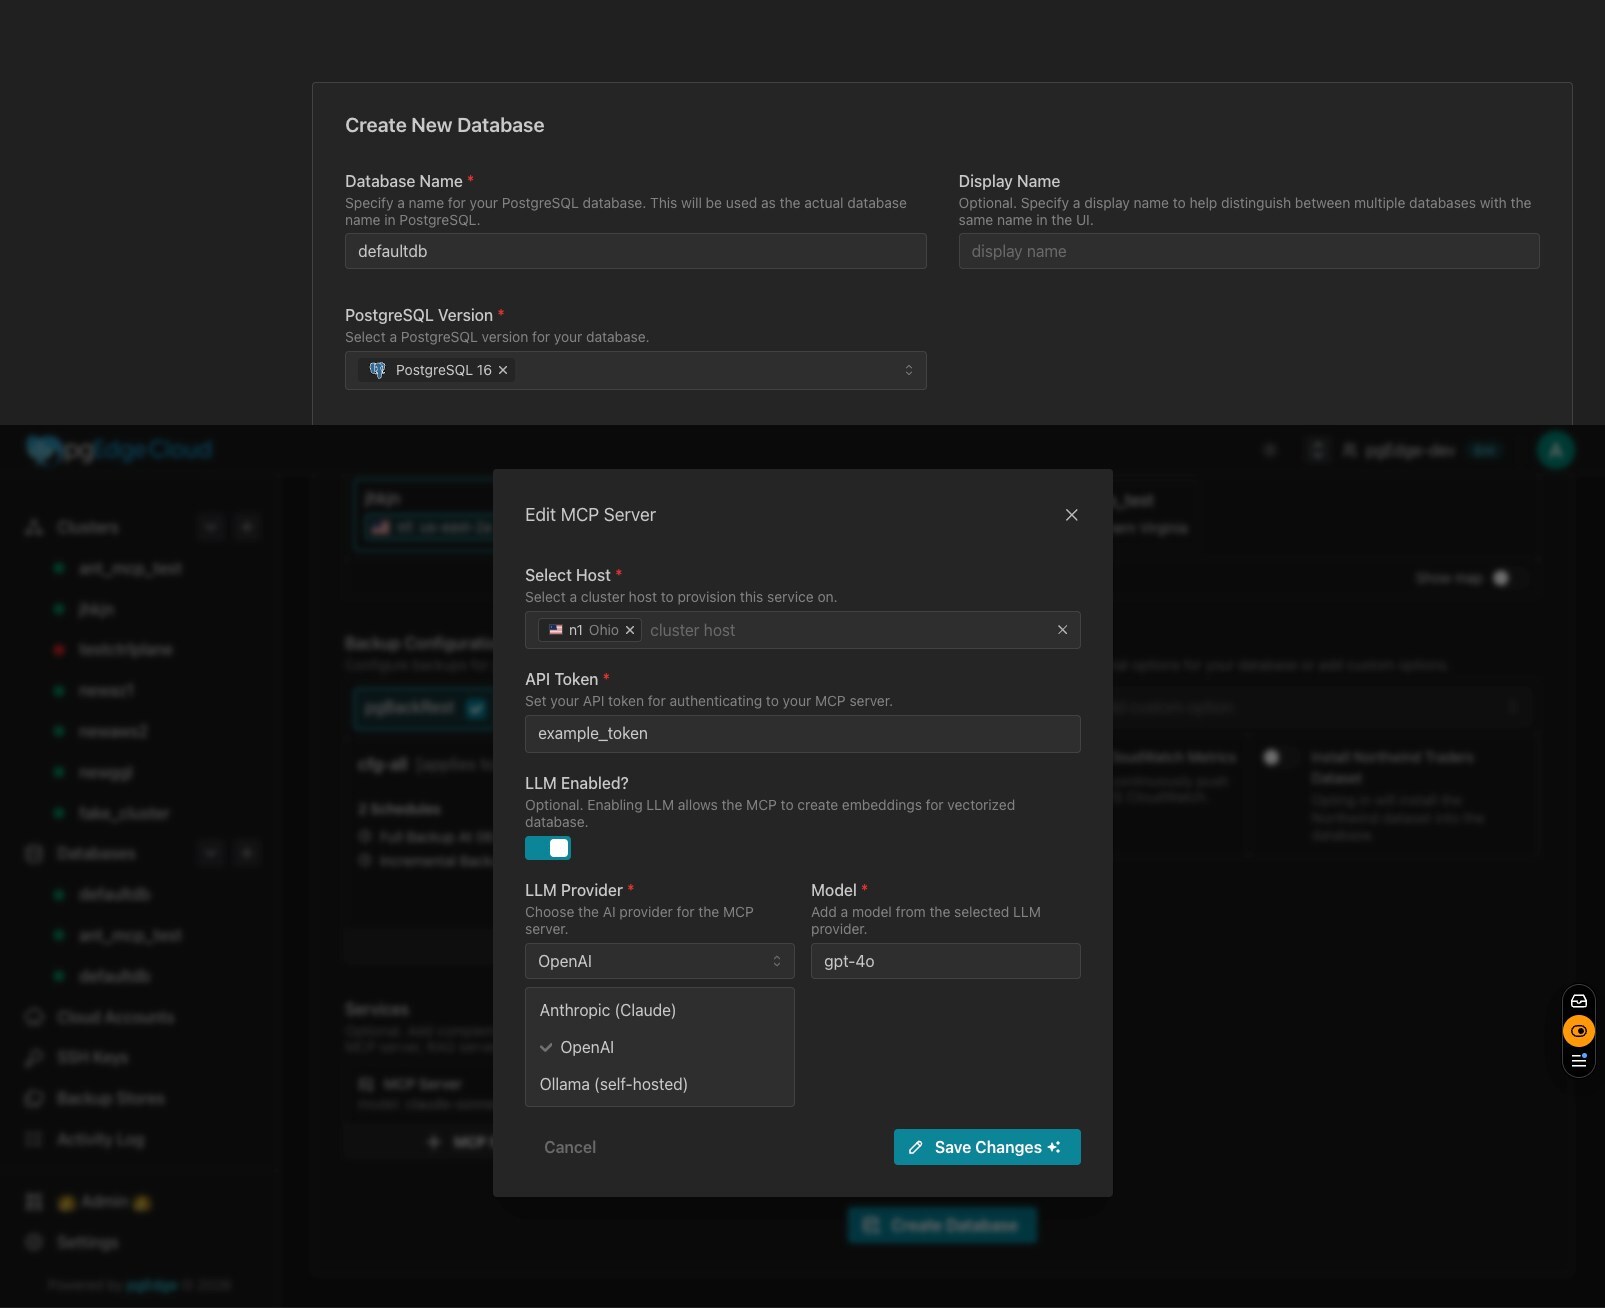Focus the Model text field containing gpt-4o
The height and width of the screenshot is (1308, 1605).
pyautogui.click(x=945, y=961)
